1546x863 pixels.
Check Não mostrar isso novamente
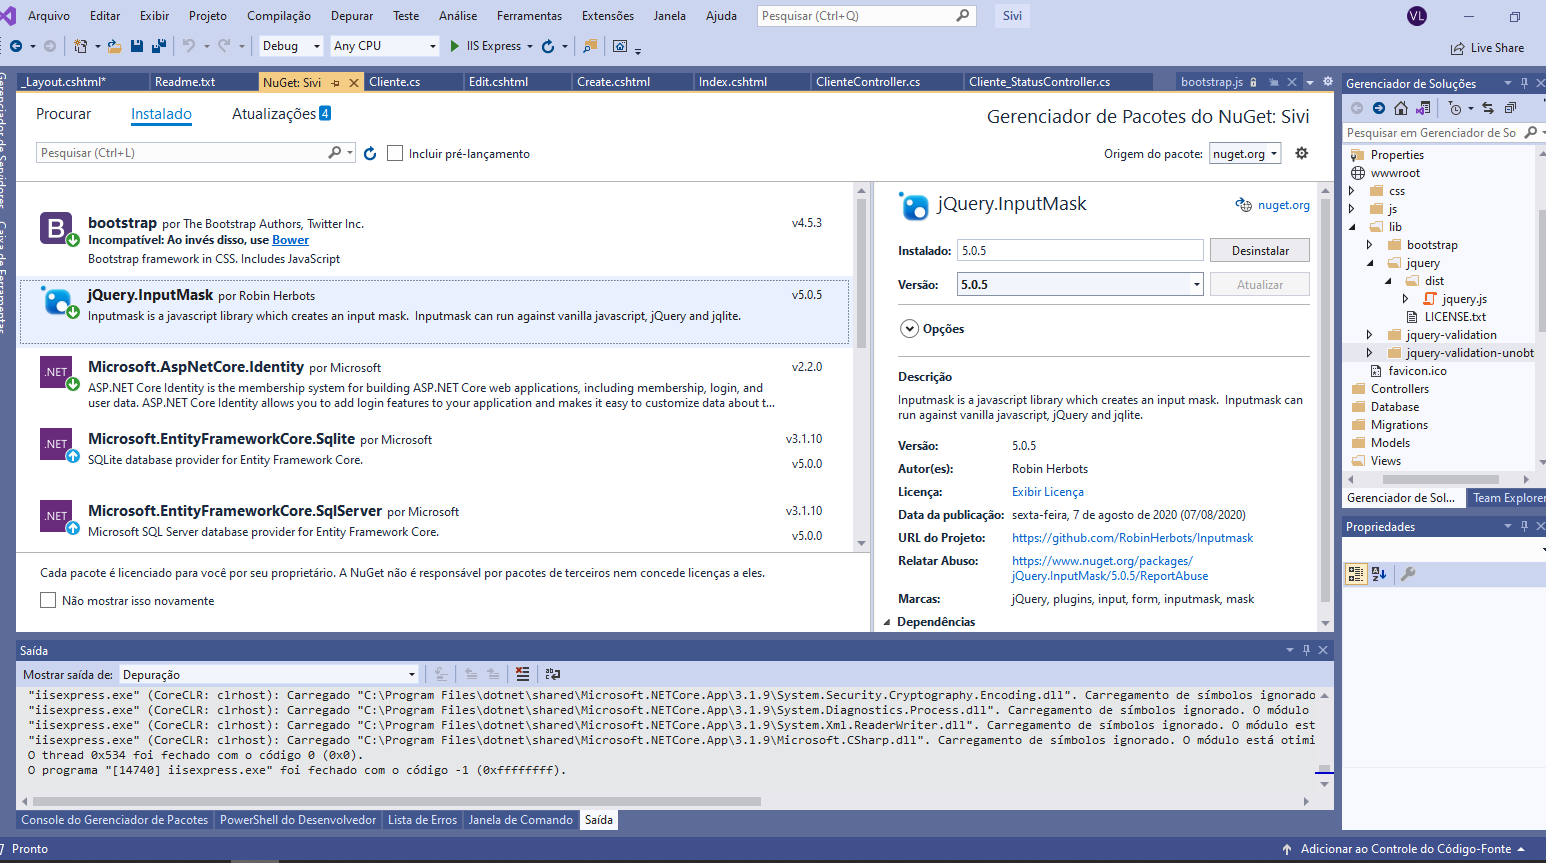[x=48, y=600]
